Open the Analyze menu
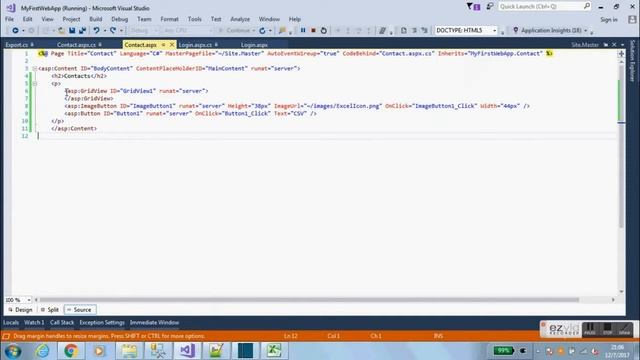640x360 pixels. (x=240, y=19)
